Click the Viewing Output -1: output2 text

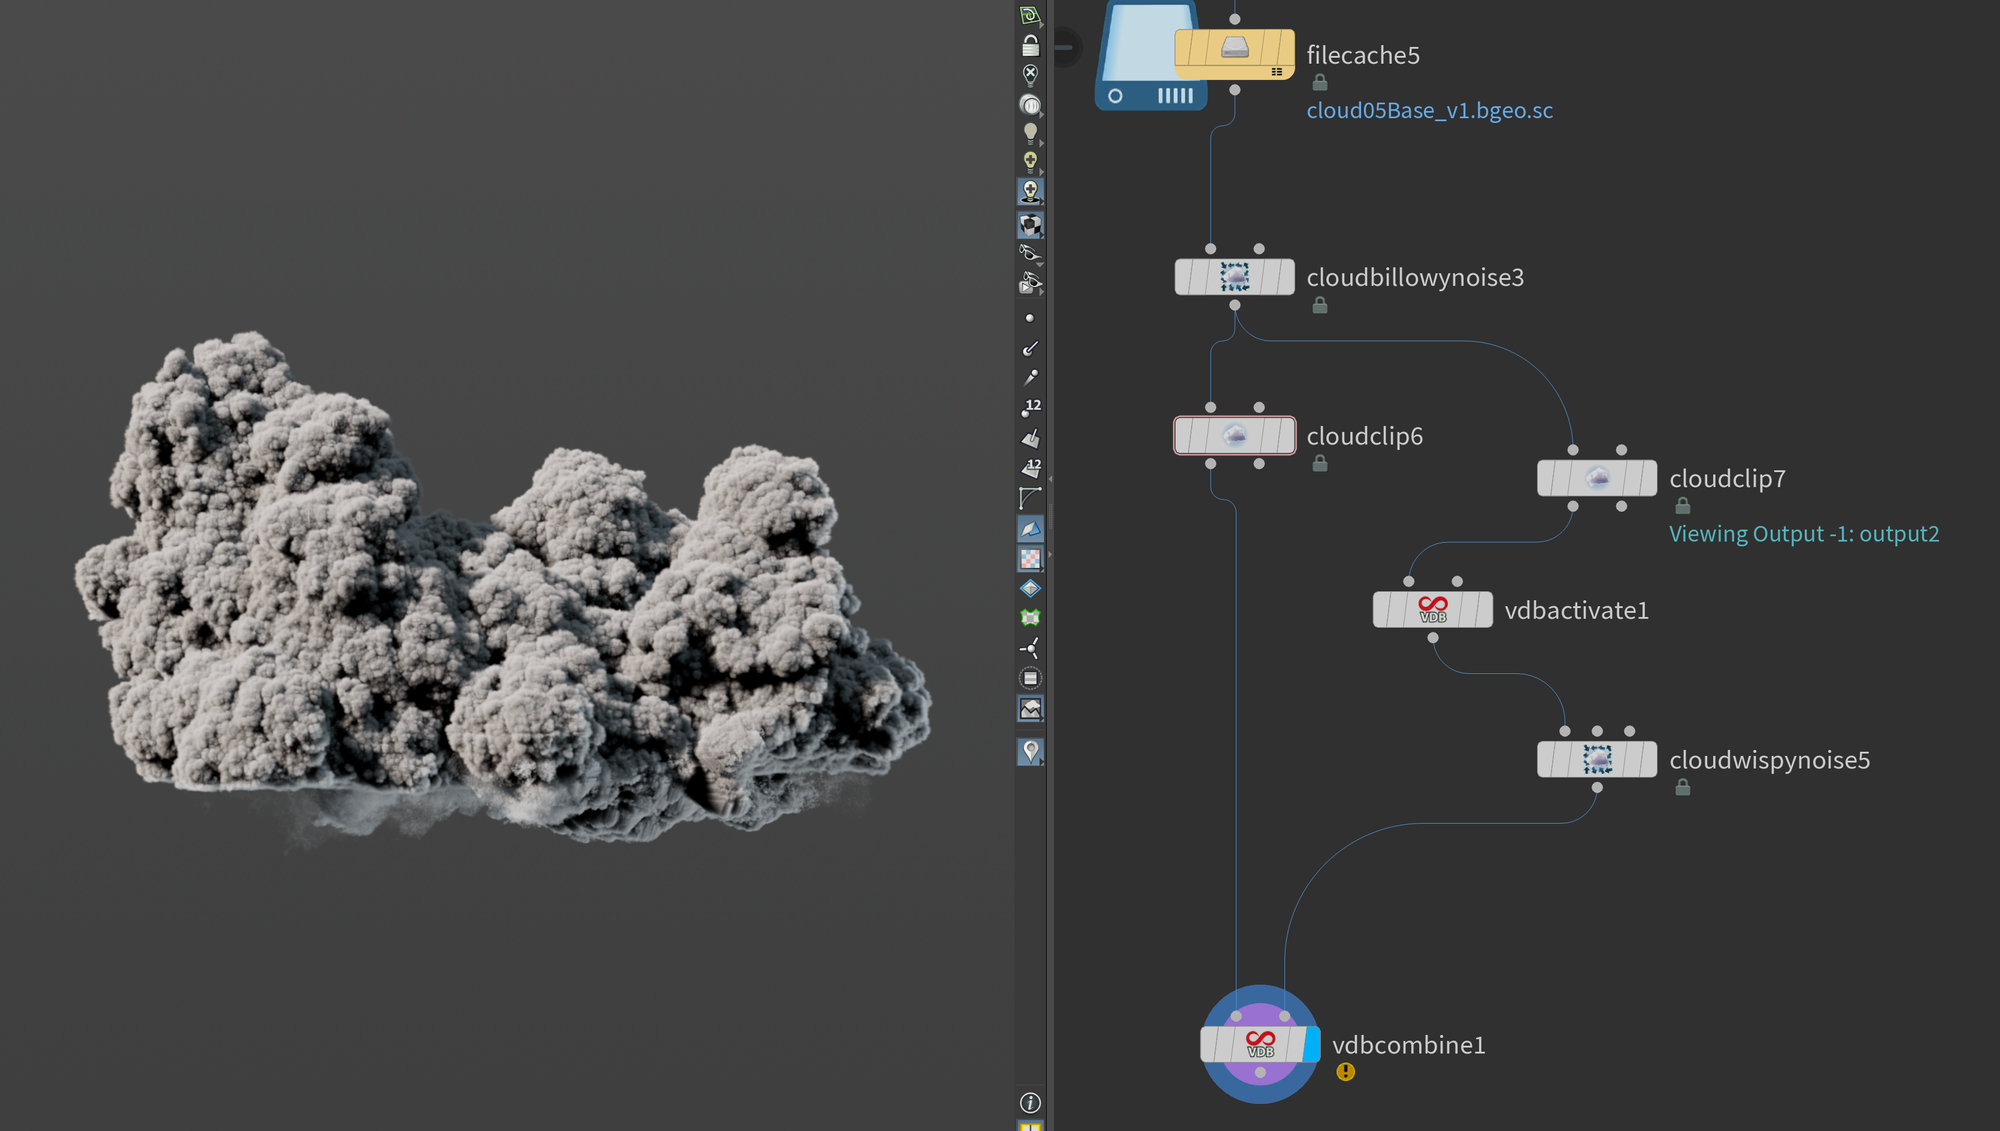(1803, 534)
